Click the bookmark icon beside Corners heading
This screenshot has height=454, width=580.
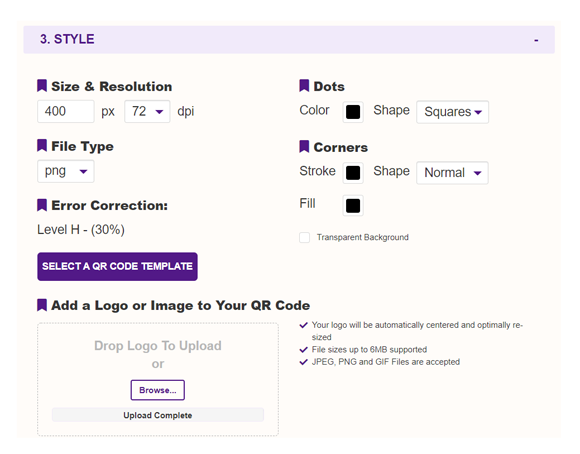point(304,146)
